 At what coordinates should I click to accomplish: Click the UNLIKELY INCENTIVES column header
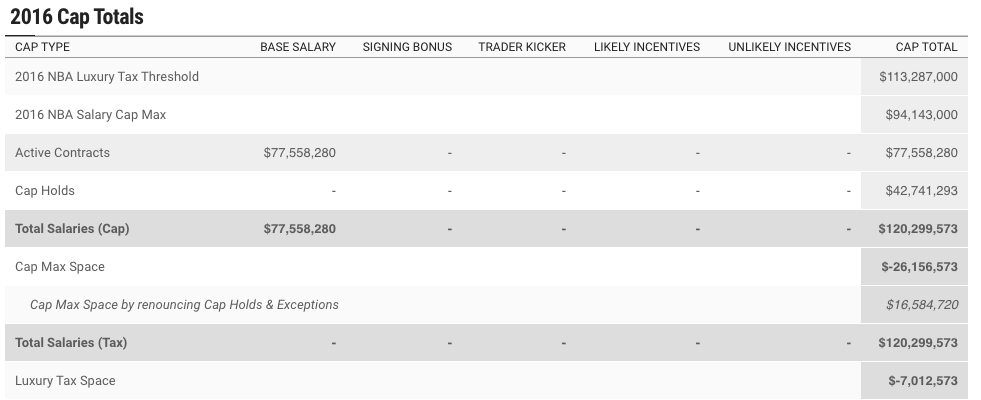click(x=789, y=47)
